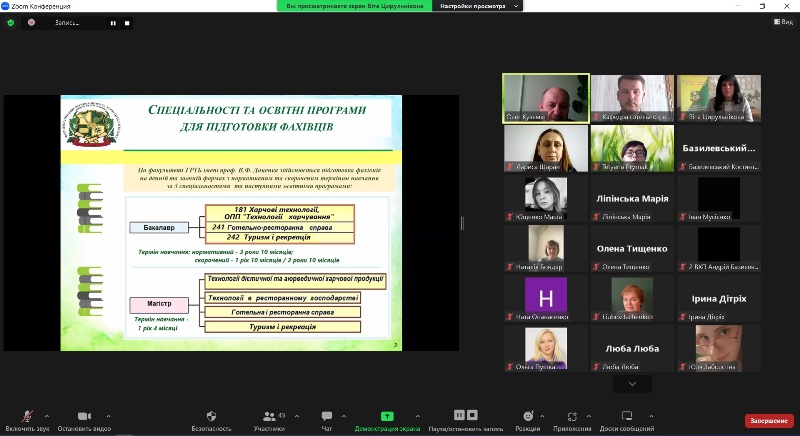Open the Реакции reactions icon
This screenshot has height=436, width=800.
tap(527, 416)
